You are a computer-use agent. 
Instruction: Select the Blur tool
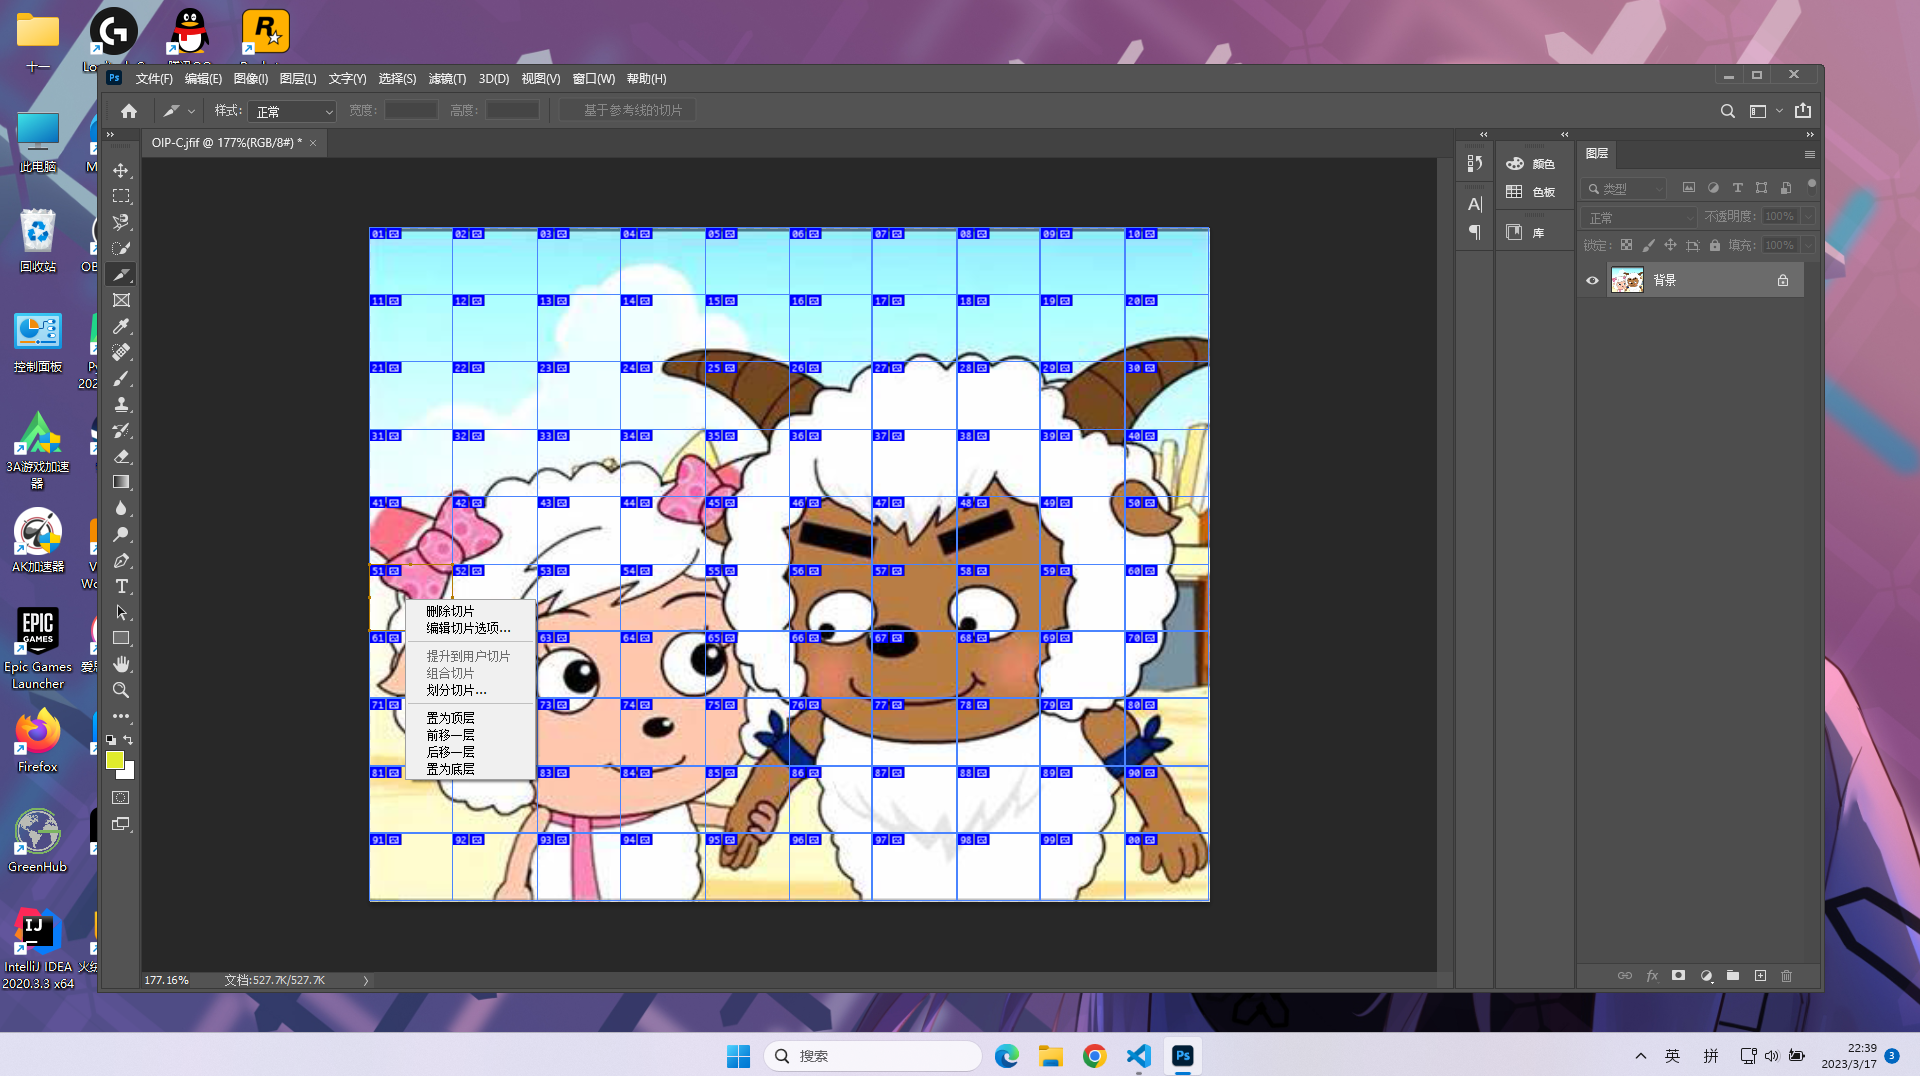121,508
